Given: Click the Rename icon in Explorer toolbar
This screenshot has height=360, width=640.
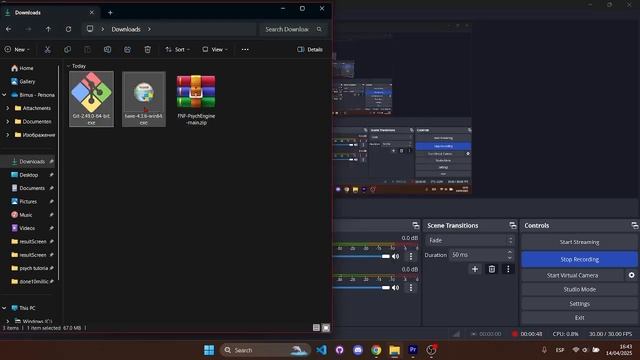Looking at the screenshot, I should pyautogui.click(x=107, y=49).
